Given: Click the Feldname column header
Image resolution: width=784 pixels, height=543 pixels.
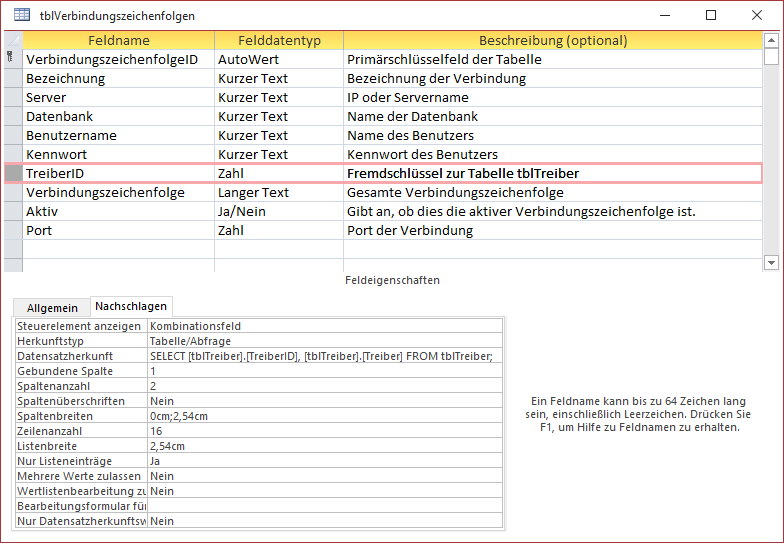Looking at the screenshot, I should coord(118,40).
